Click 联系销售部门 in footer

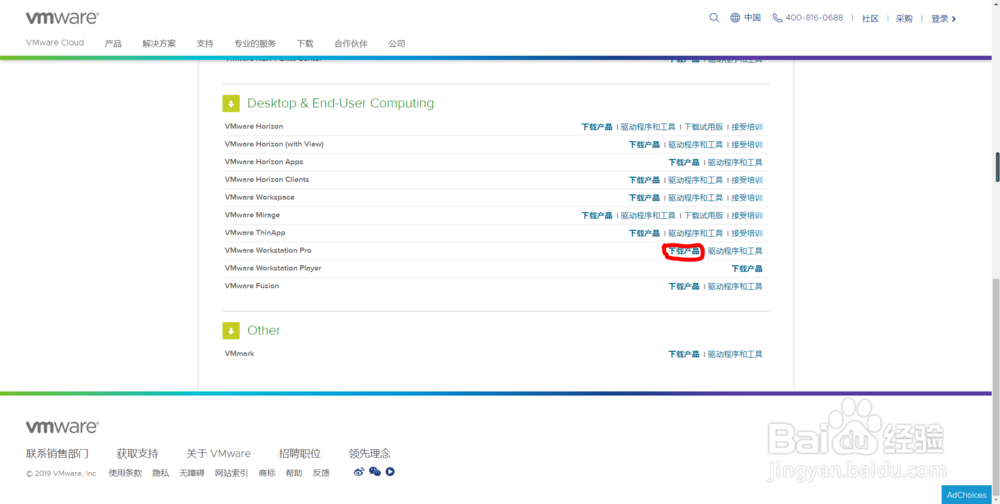click(x=57, y=454)
